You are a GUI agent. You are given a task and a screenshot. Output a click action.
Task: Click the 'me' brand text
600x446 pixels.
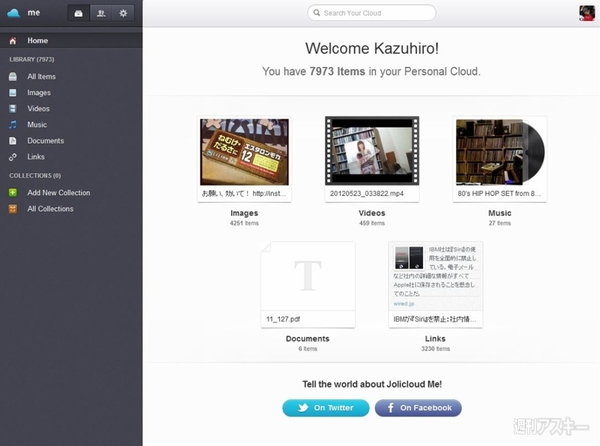[34, 13]
